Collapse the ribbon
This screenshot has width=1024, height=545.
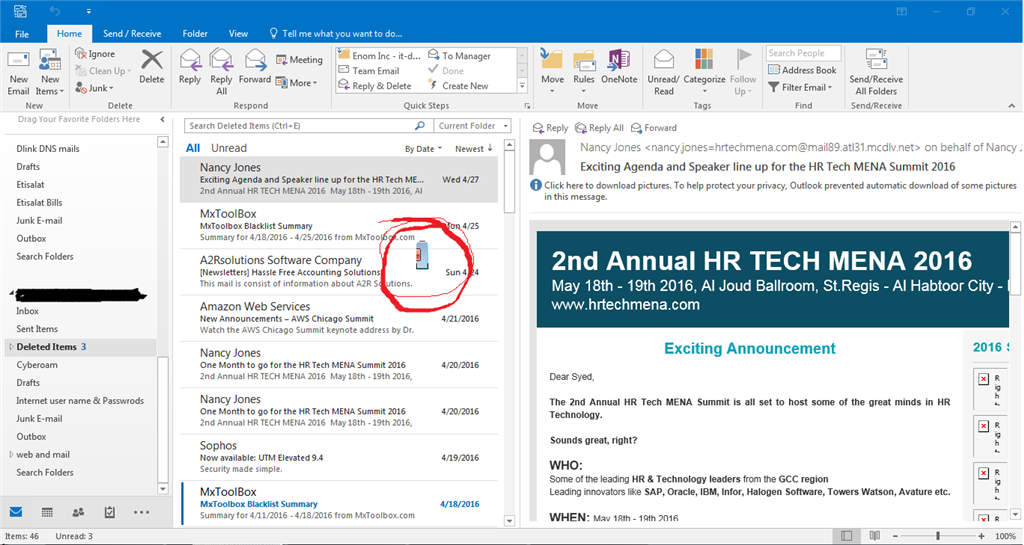1012,106
